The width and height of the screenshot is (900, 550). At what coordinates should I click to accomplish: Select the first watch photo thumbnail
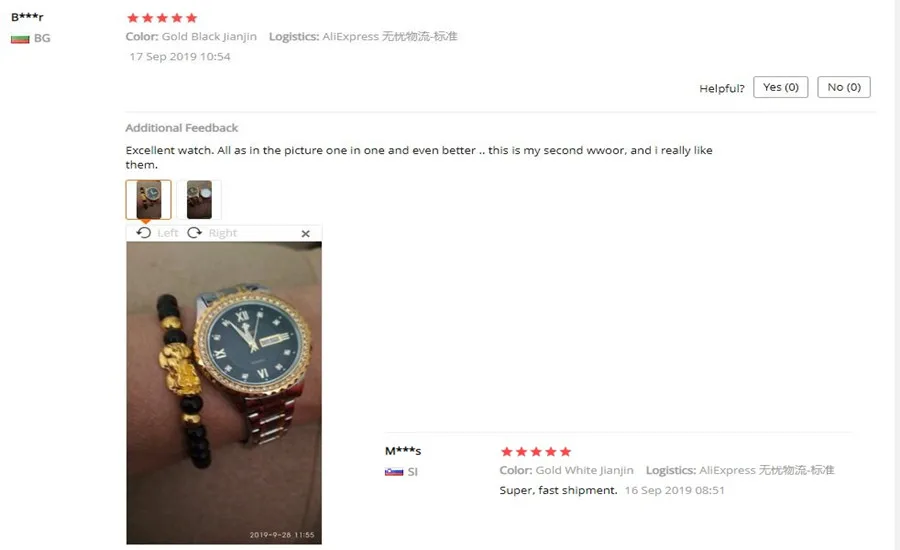149,200
